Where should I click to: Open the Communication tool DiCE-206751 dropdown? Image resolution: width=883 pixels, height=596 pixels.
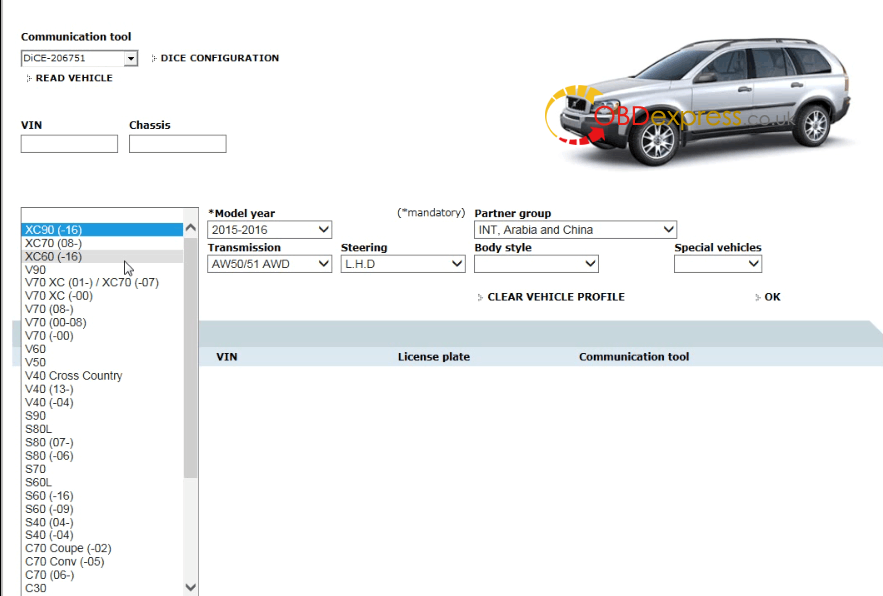click(x=79, y=58)
